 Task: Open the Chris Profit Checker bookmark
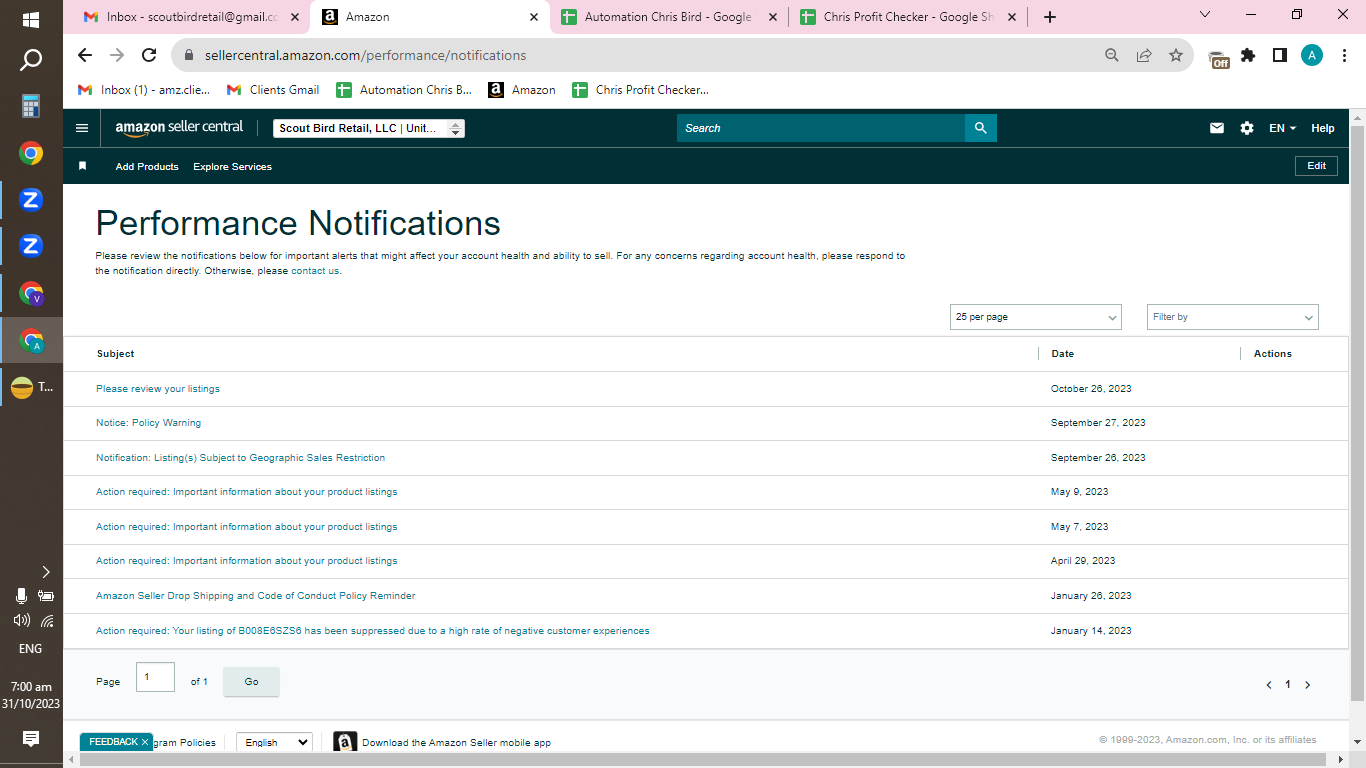pos(640,90)
